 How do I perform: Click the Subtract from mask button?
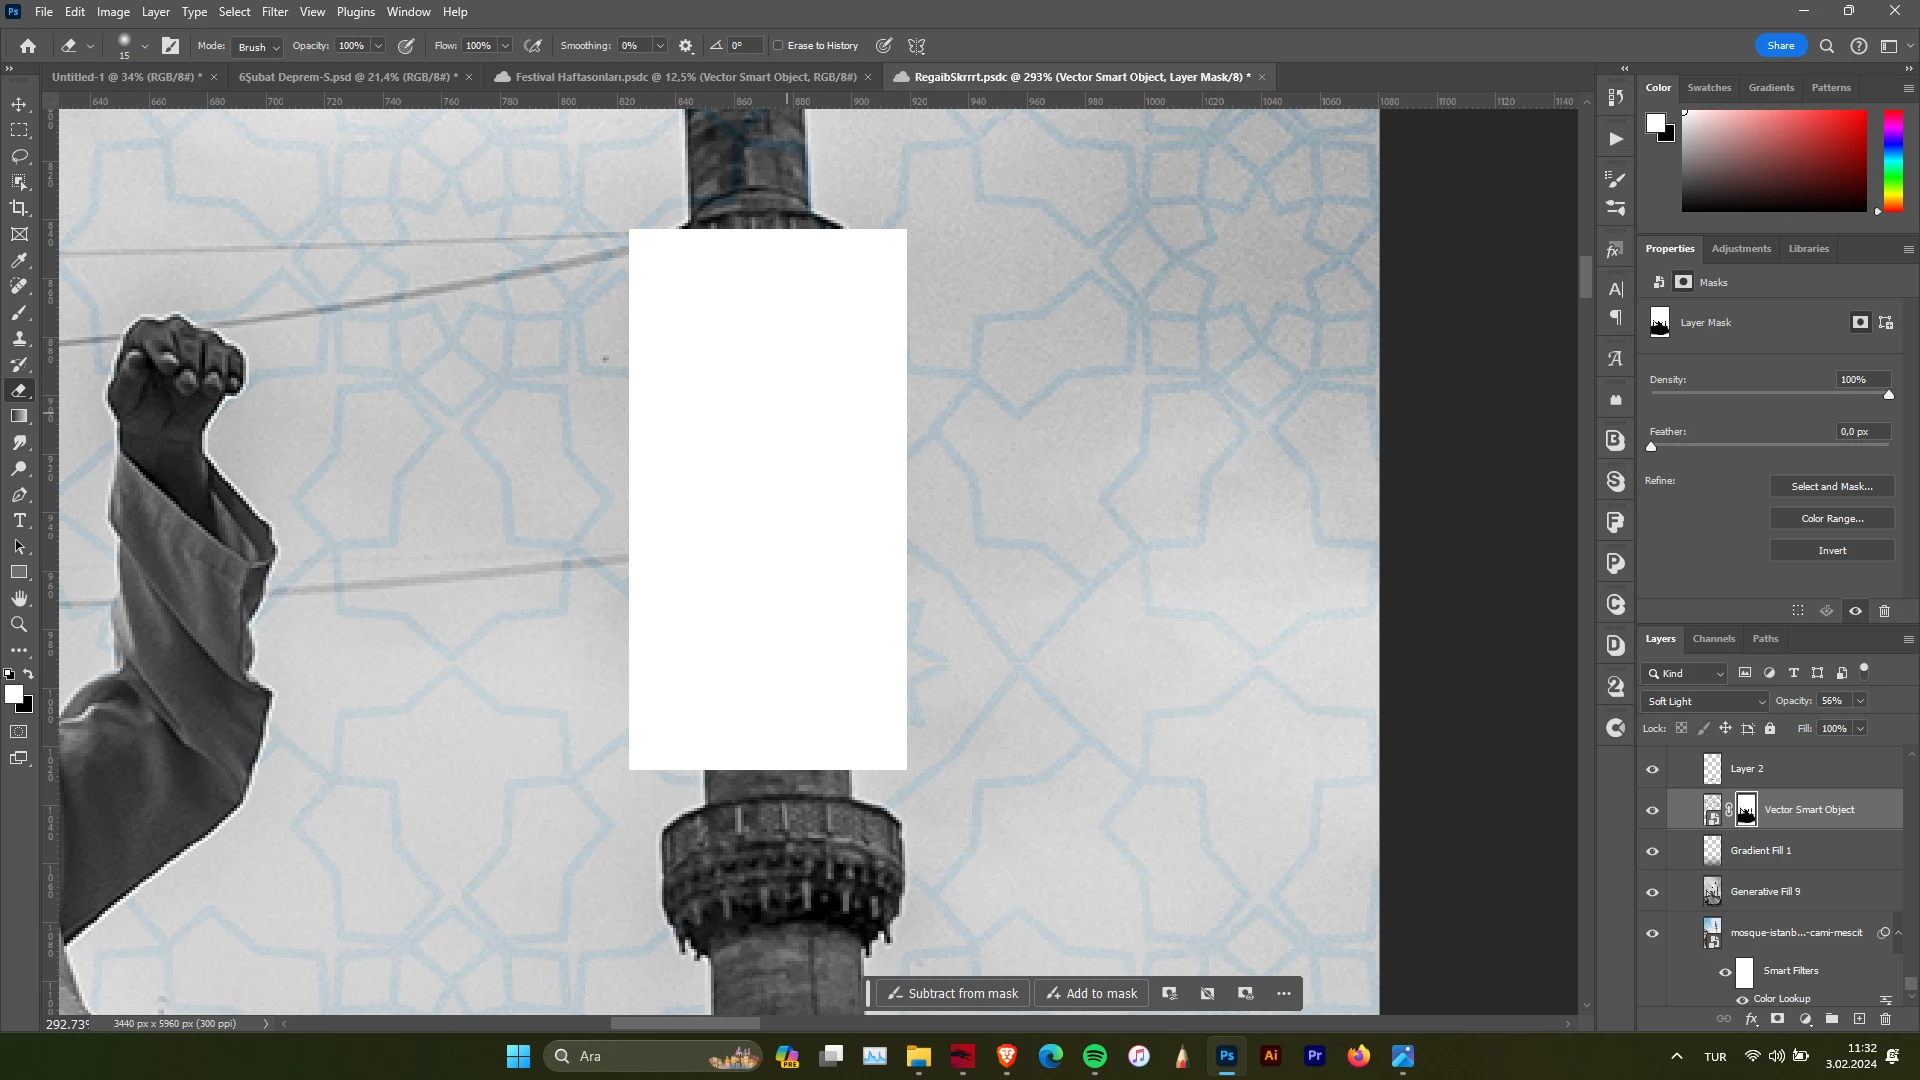pyautogui.click(x=951, y=994)
